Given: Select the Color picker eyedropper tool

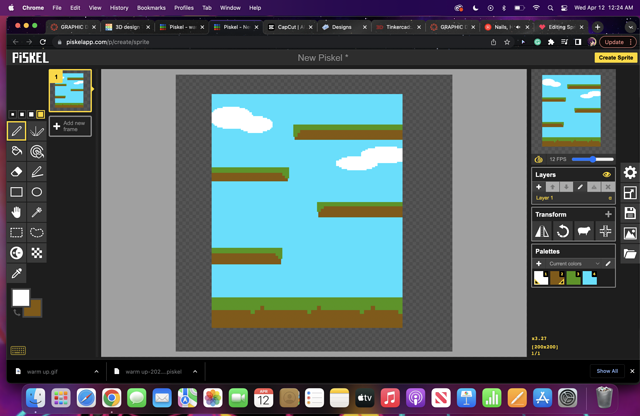Looking at the screenshot, I should tap(16, 273).
